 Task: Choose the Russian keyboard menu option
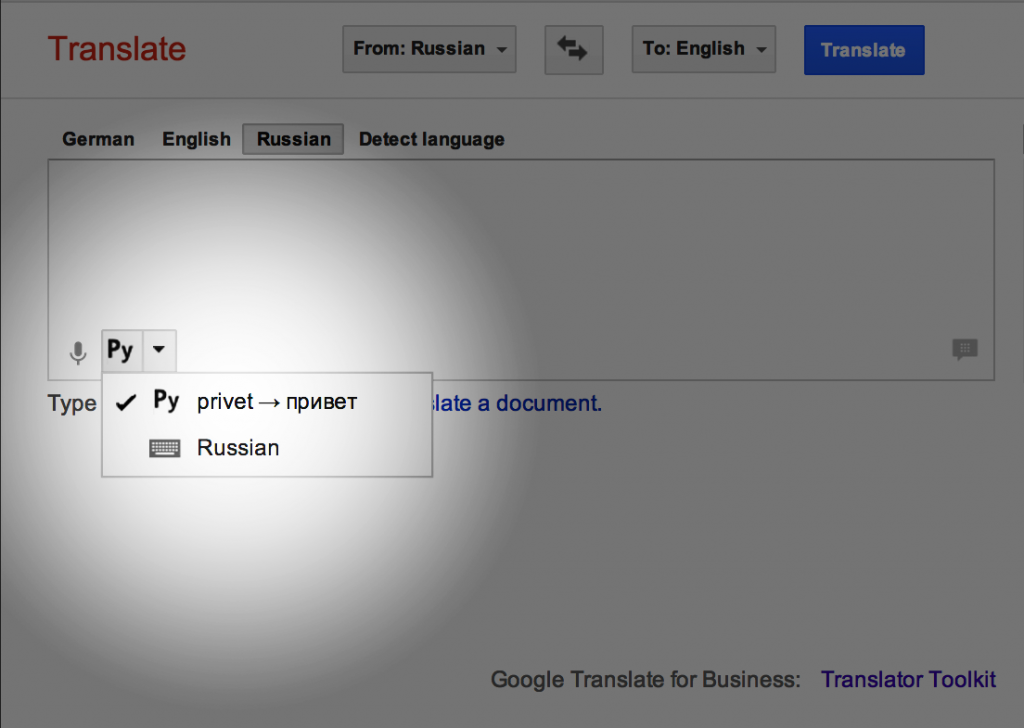click(238, 448)
